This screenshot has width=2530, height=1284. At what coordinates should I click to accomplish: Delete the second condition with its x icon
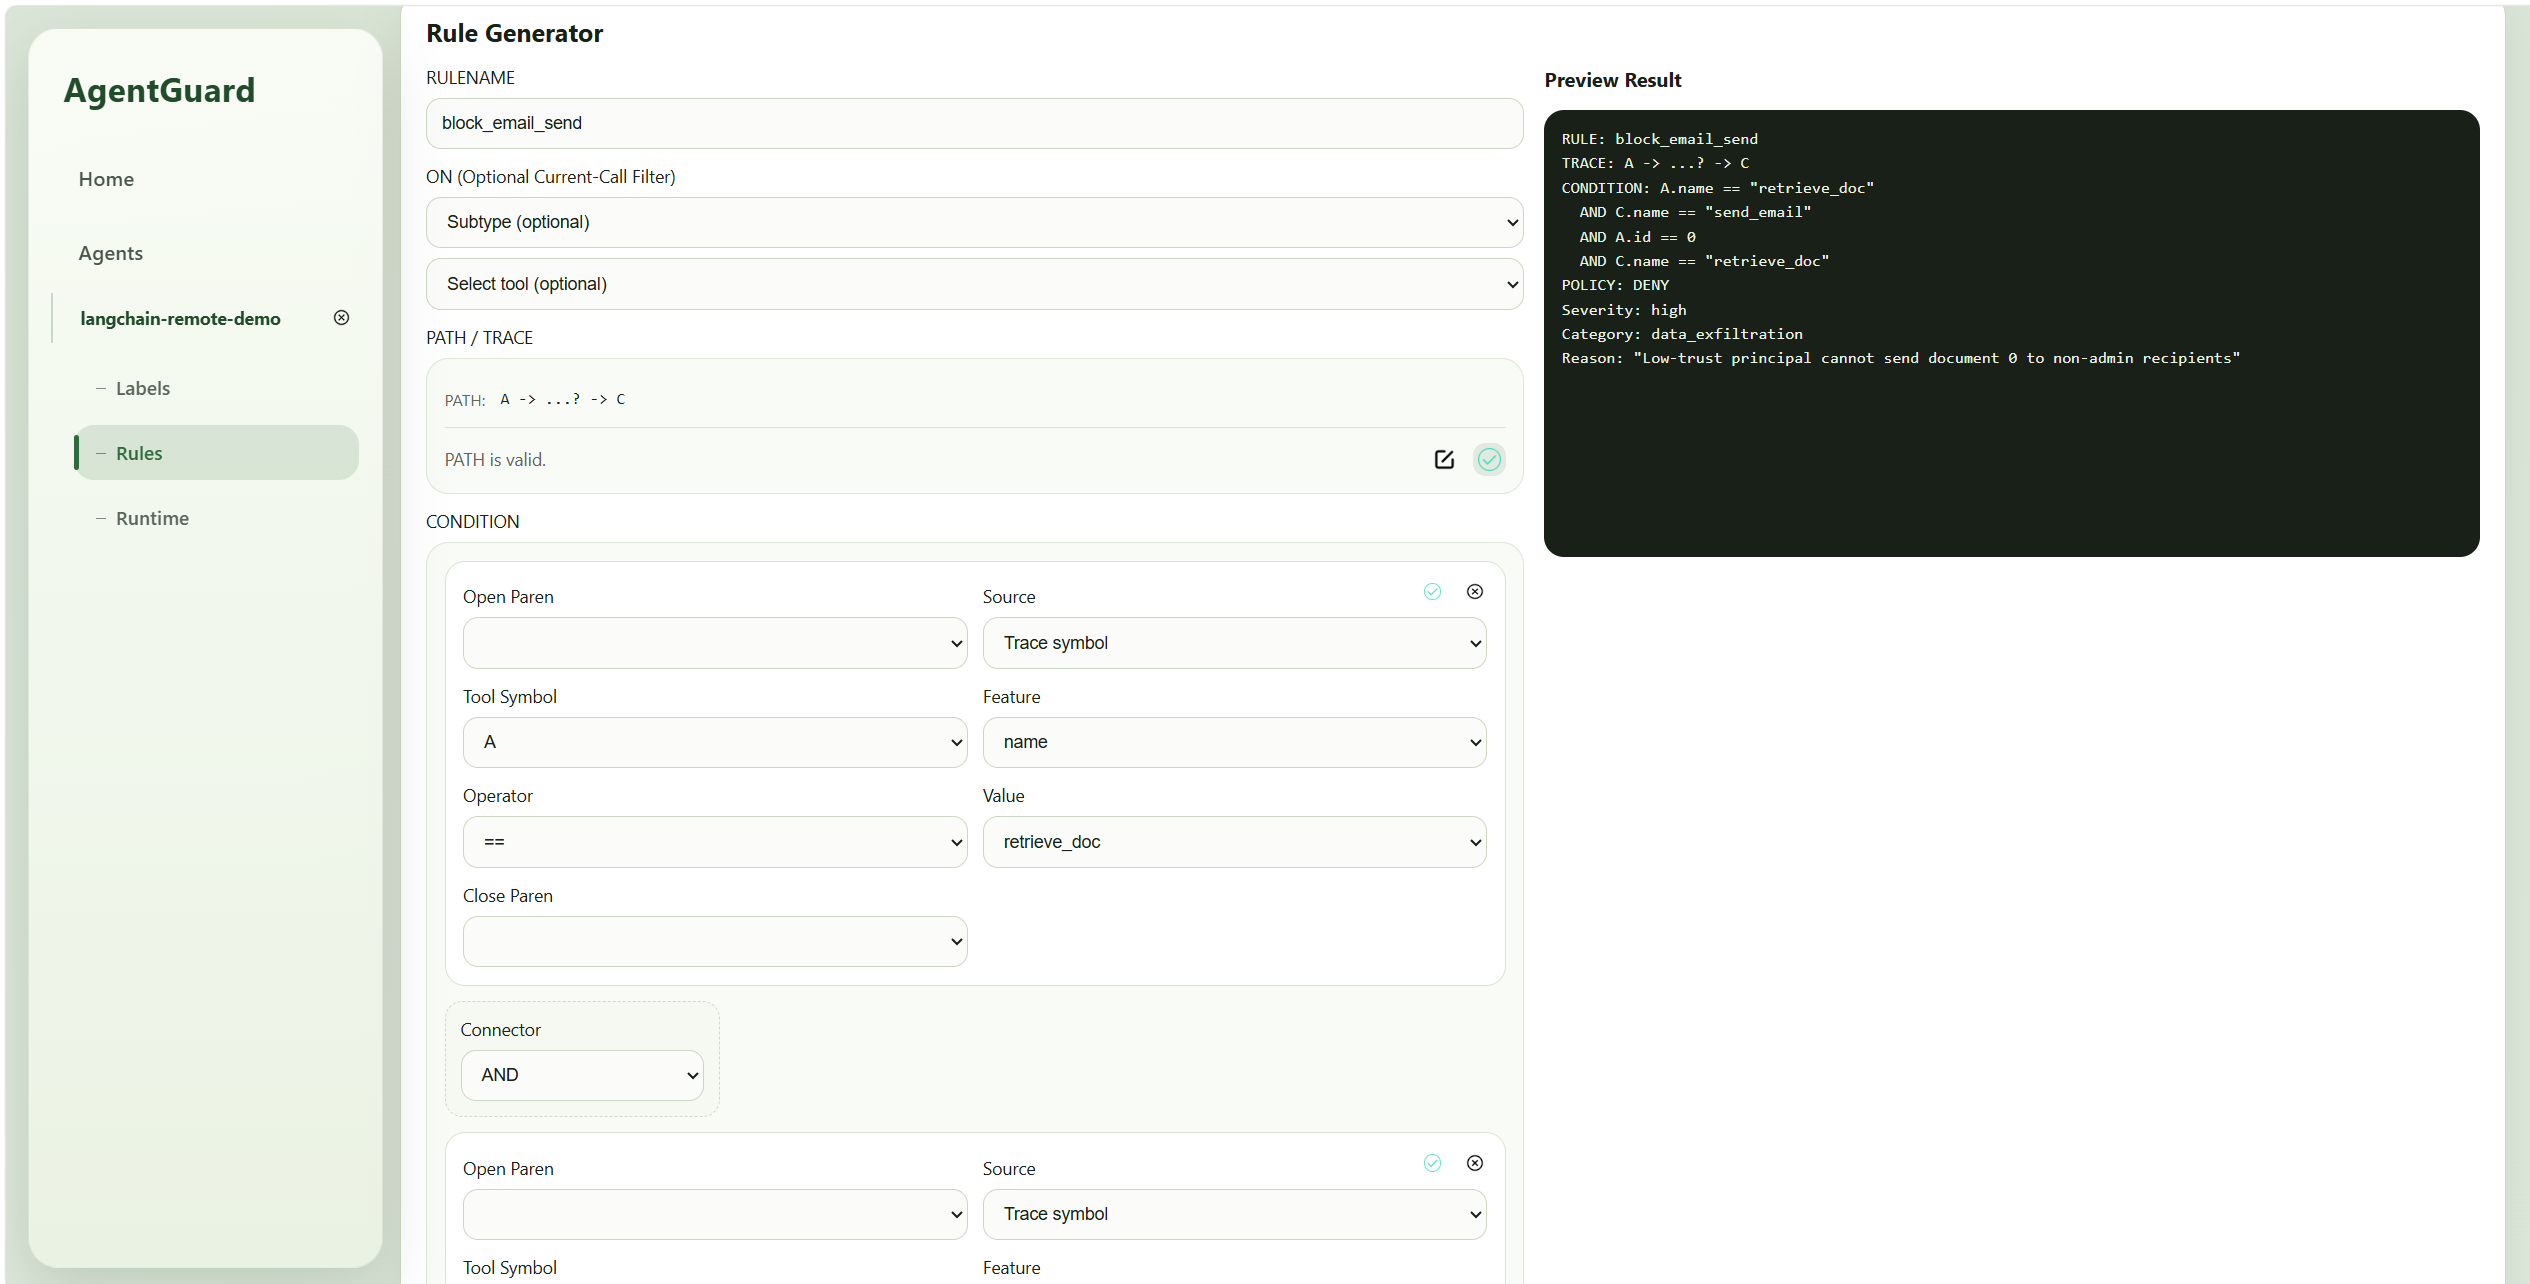tap(1474, 1163)
